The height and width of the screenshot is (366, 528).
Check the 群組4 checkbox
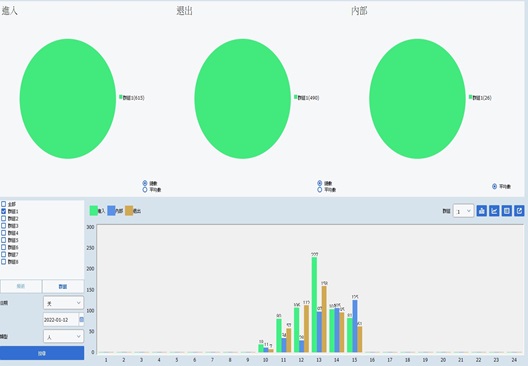click(x=3, y=233)
